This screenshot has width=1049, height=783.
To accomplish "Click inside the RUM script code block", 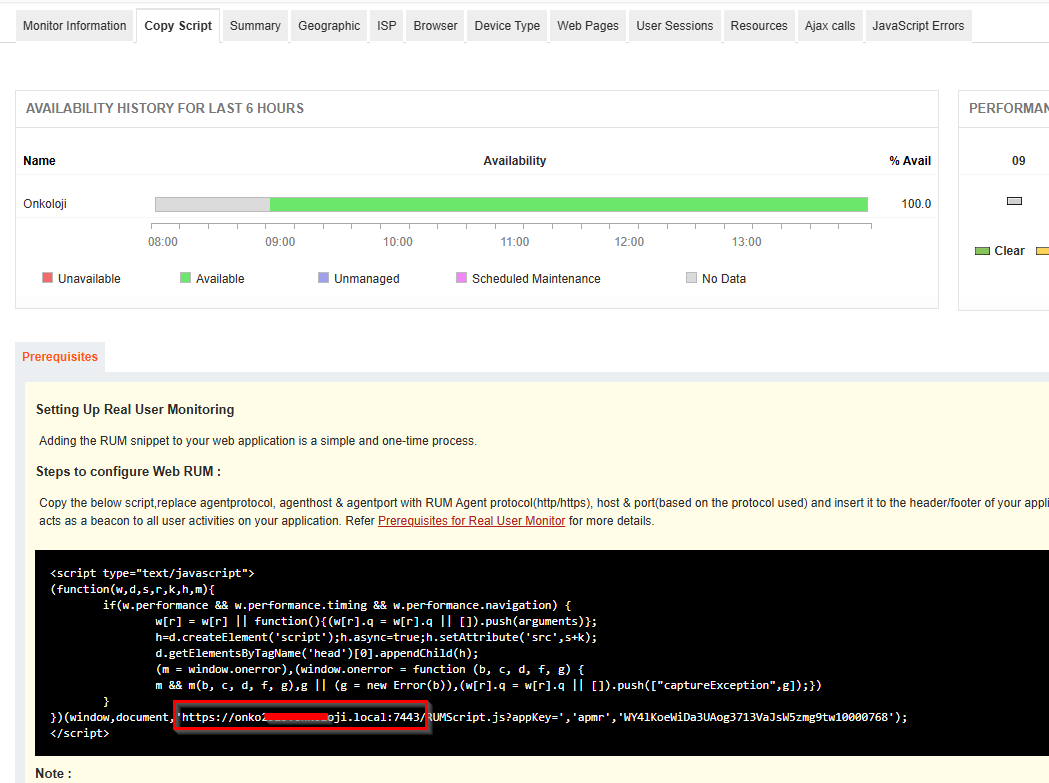I will click(542, 652).
